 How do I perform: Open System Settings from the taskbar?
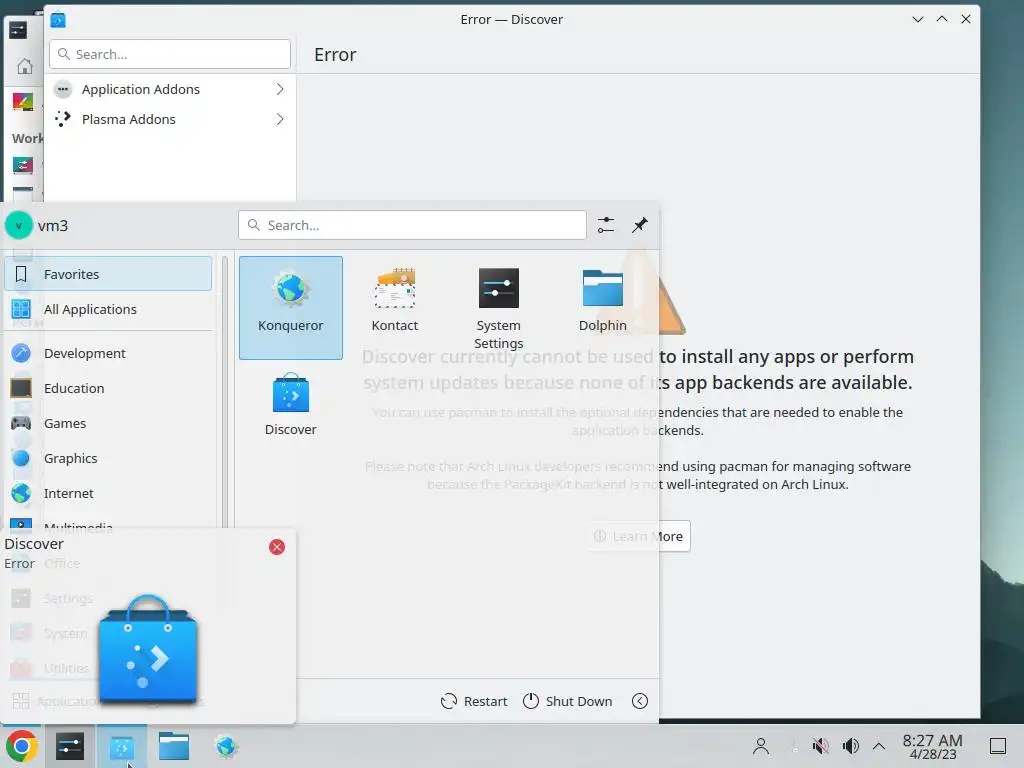[70, 746]
